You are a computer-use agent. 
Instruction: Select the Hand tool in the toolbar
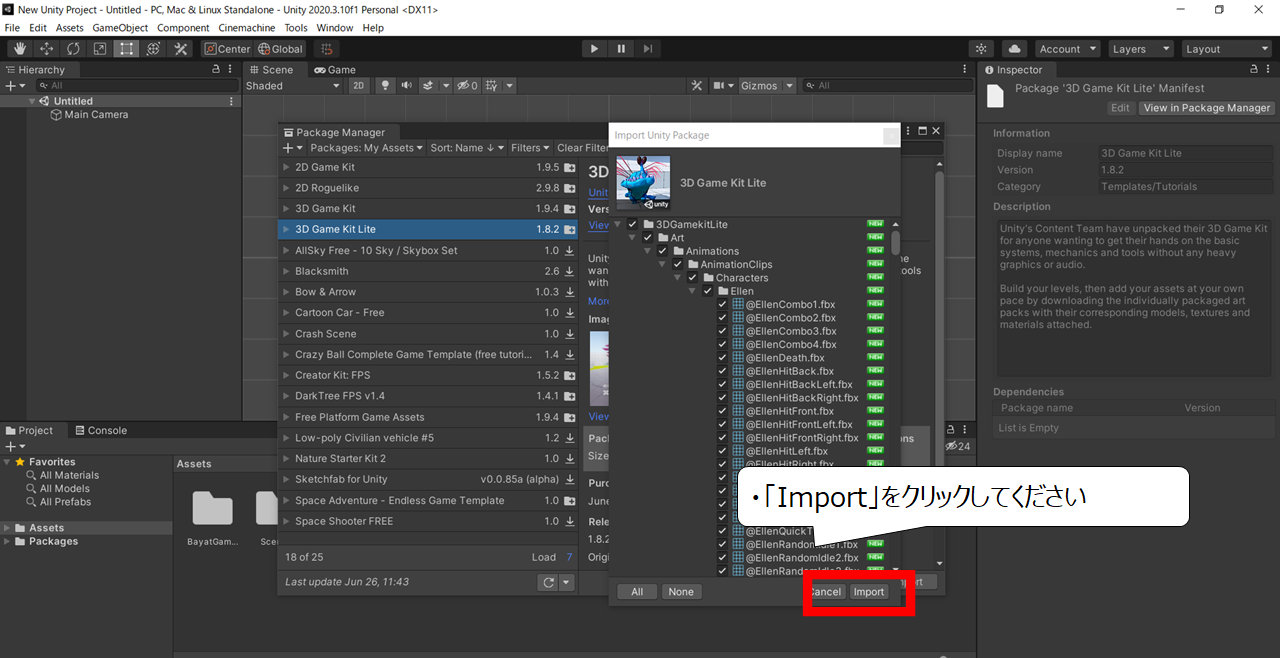point(20,49)
